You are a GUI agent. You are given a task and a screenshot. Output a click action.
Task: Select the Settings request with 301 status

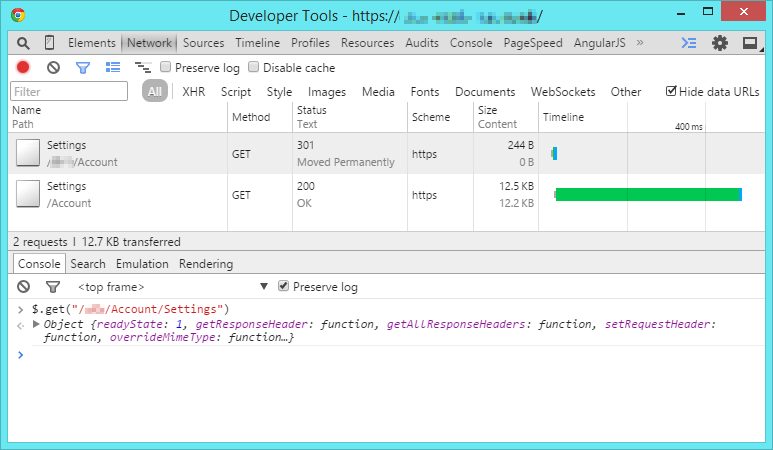tap(386, 153)
